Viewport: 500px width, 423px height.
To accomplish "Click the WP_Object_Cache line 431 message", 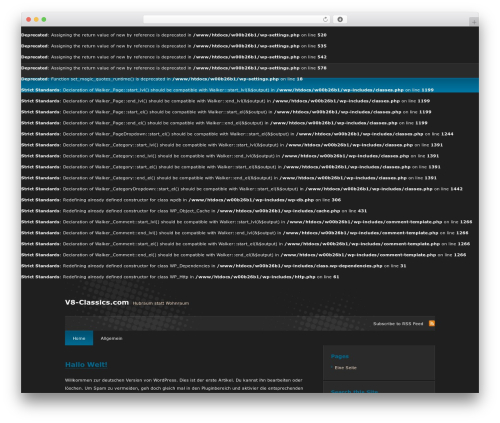I will pos(194,211).
